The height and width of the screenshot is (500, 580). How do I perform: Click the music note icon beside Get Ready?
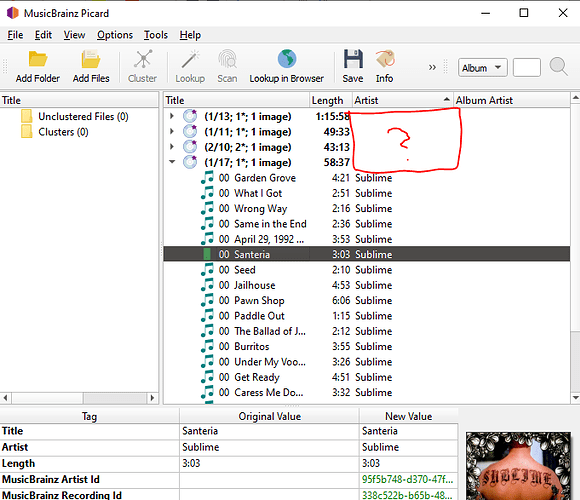click(208, 377)
